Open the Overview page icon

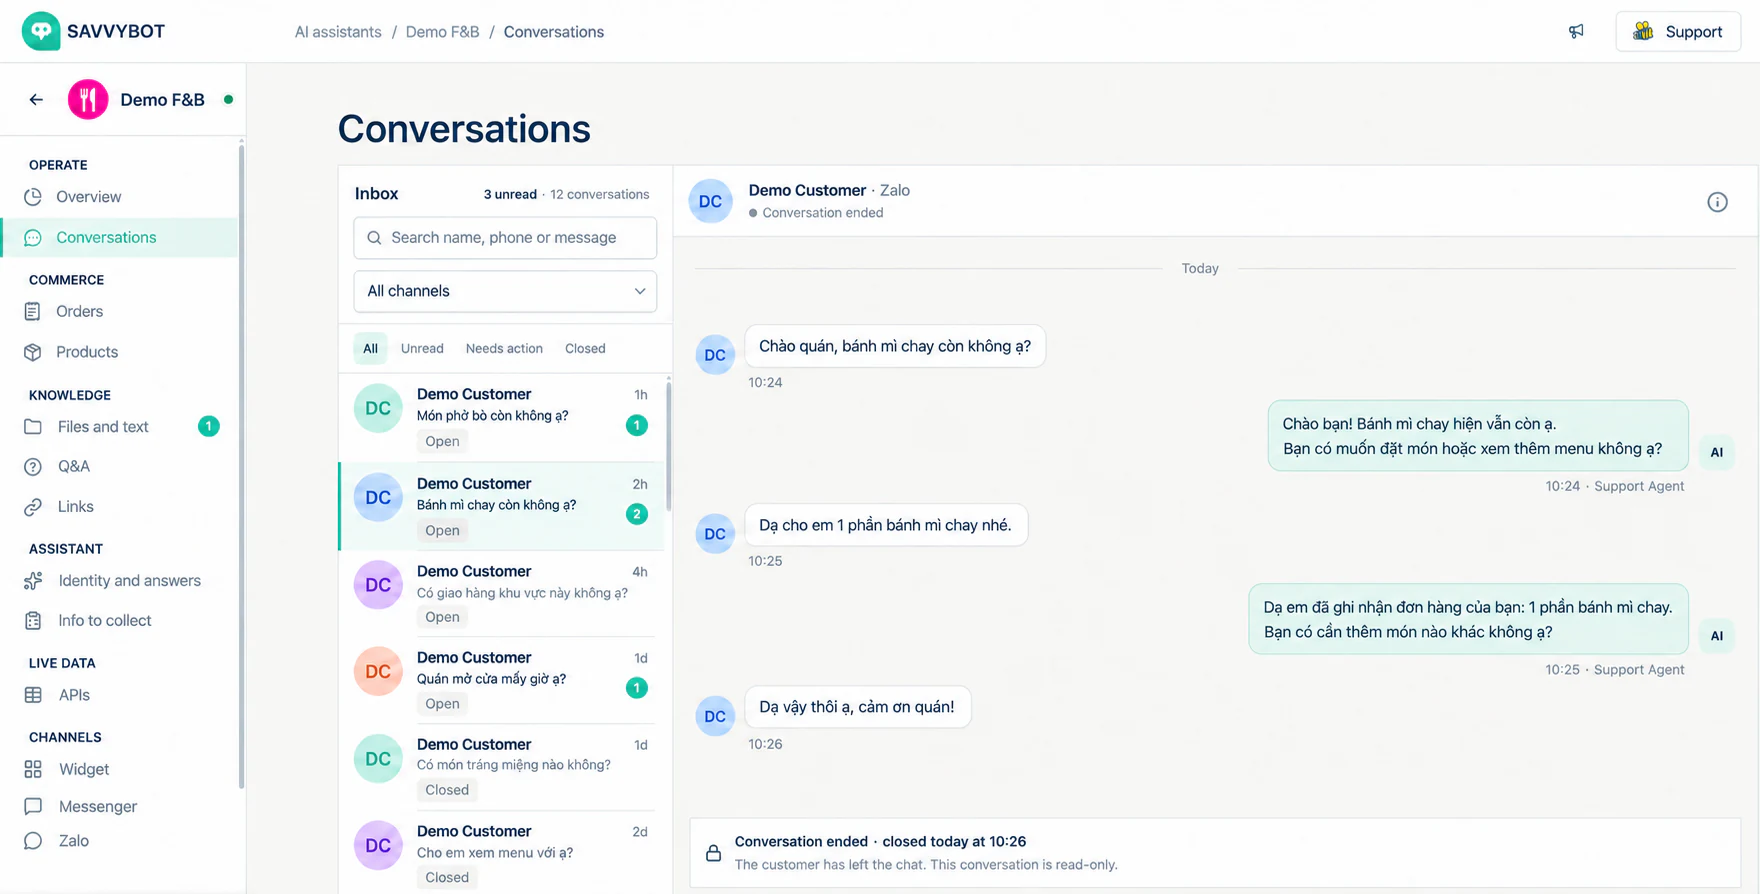33,197
